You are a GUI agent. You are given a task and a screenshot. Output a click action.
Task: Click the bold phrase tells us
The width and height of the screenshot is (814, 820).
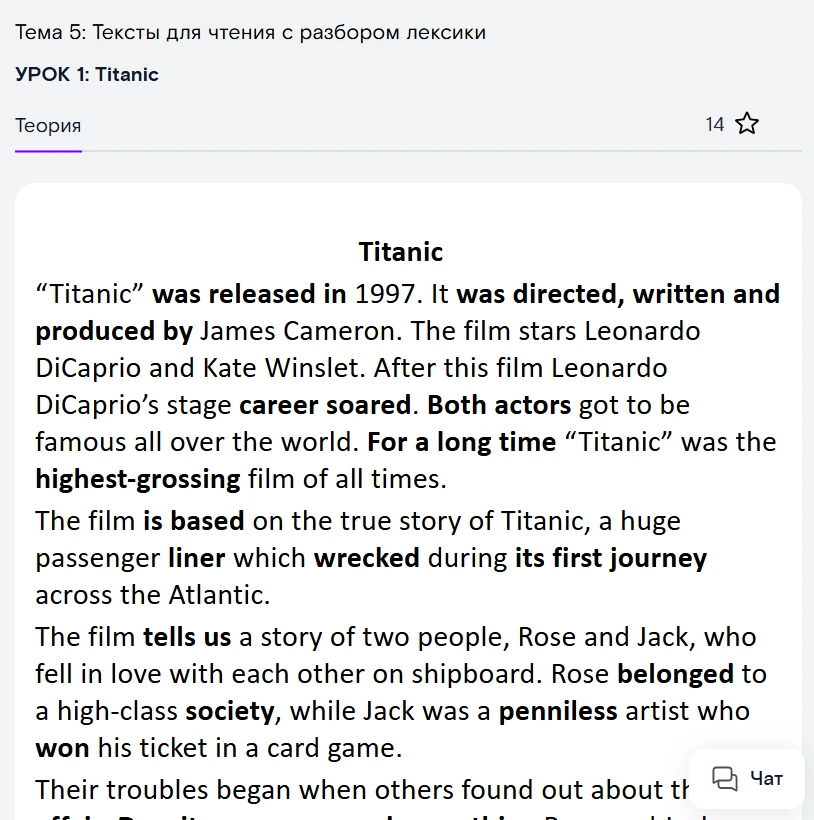pyautogui.click(x=187, y=637)
